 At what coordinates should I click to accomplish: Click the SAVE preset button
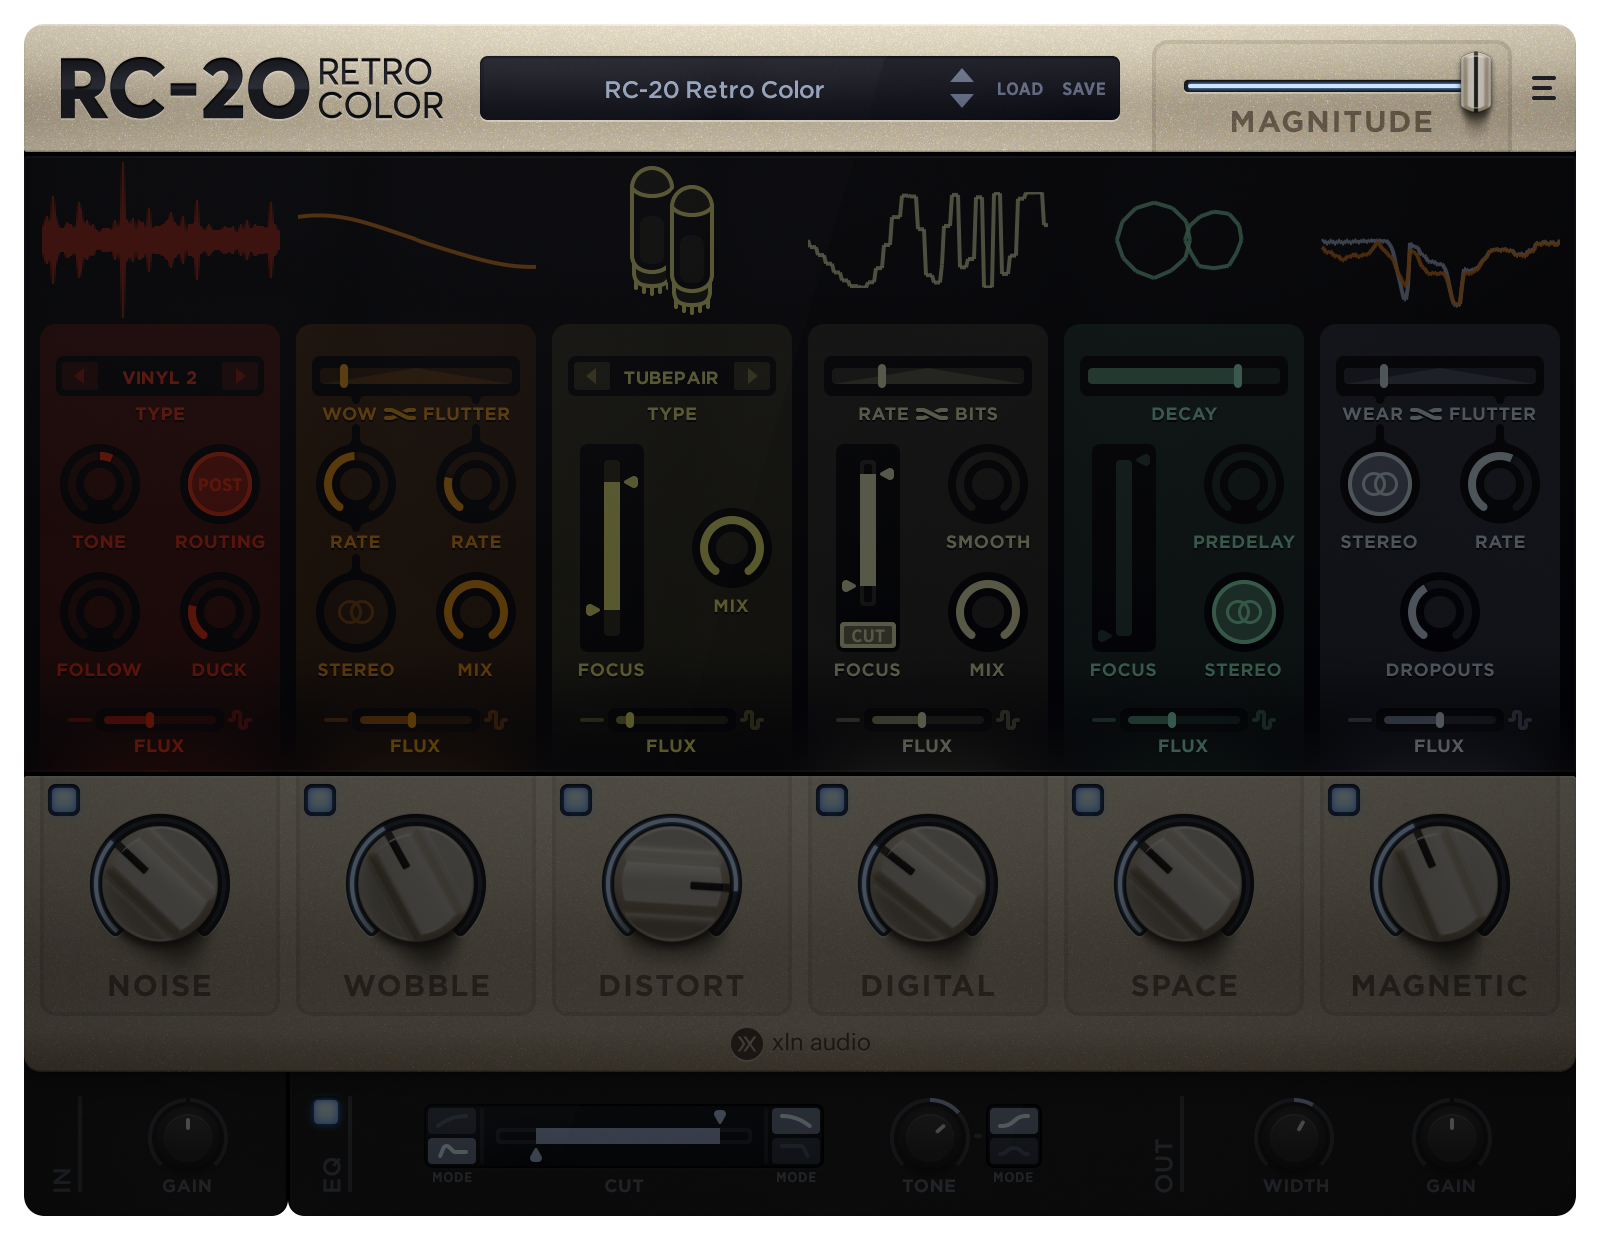point(1084,89)
